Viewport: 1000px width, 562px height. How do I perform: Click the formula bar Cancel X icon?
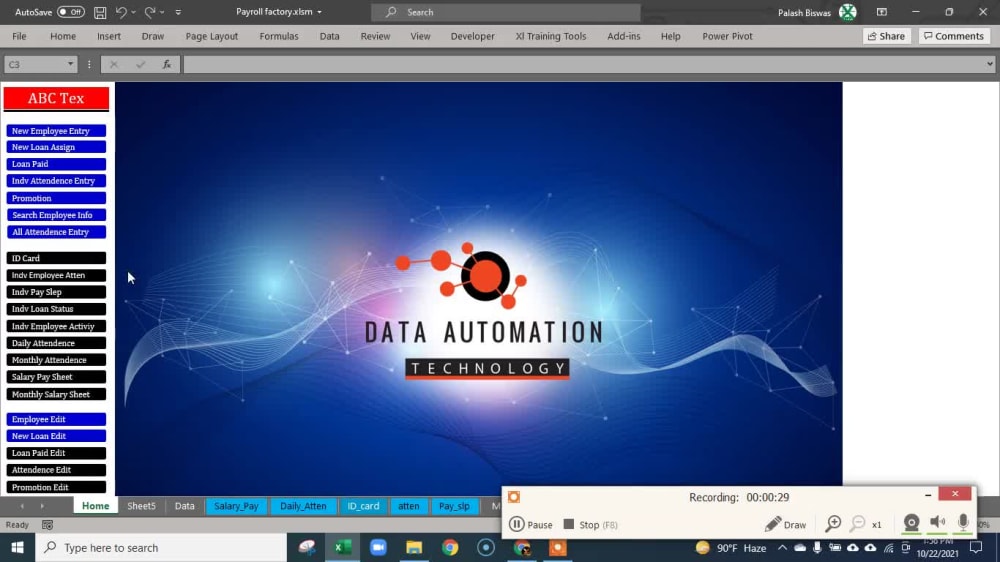[x=114, y=64]
